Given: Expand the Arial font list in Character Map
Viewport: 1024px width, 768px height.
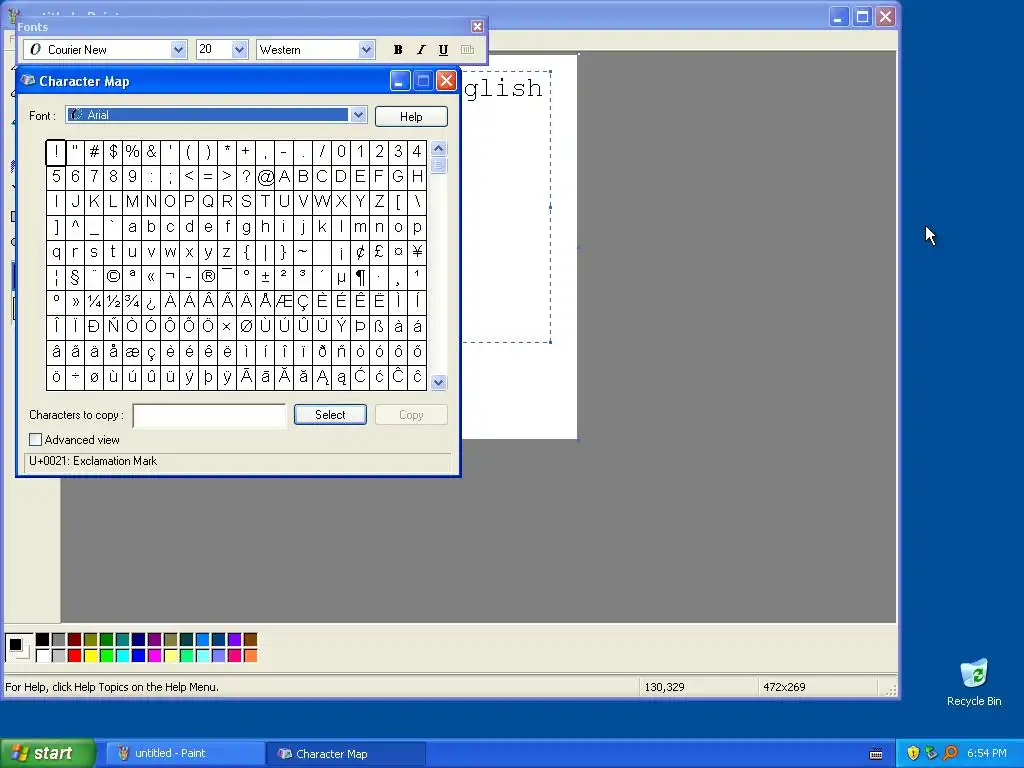Looking at the screenshot, I should coord(358,115).
